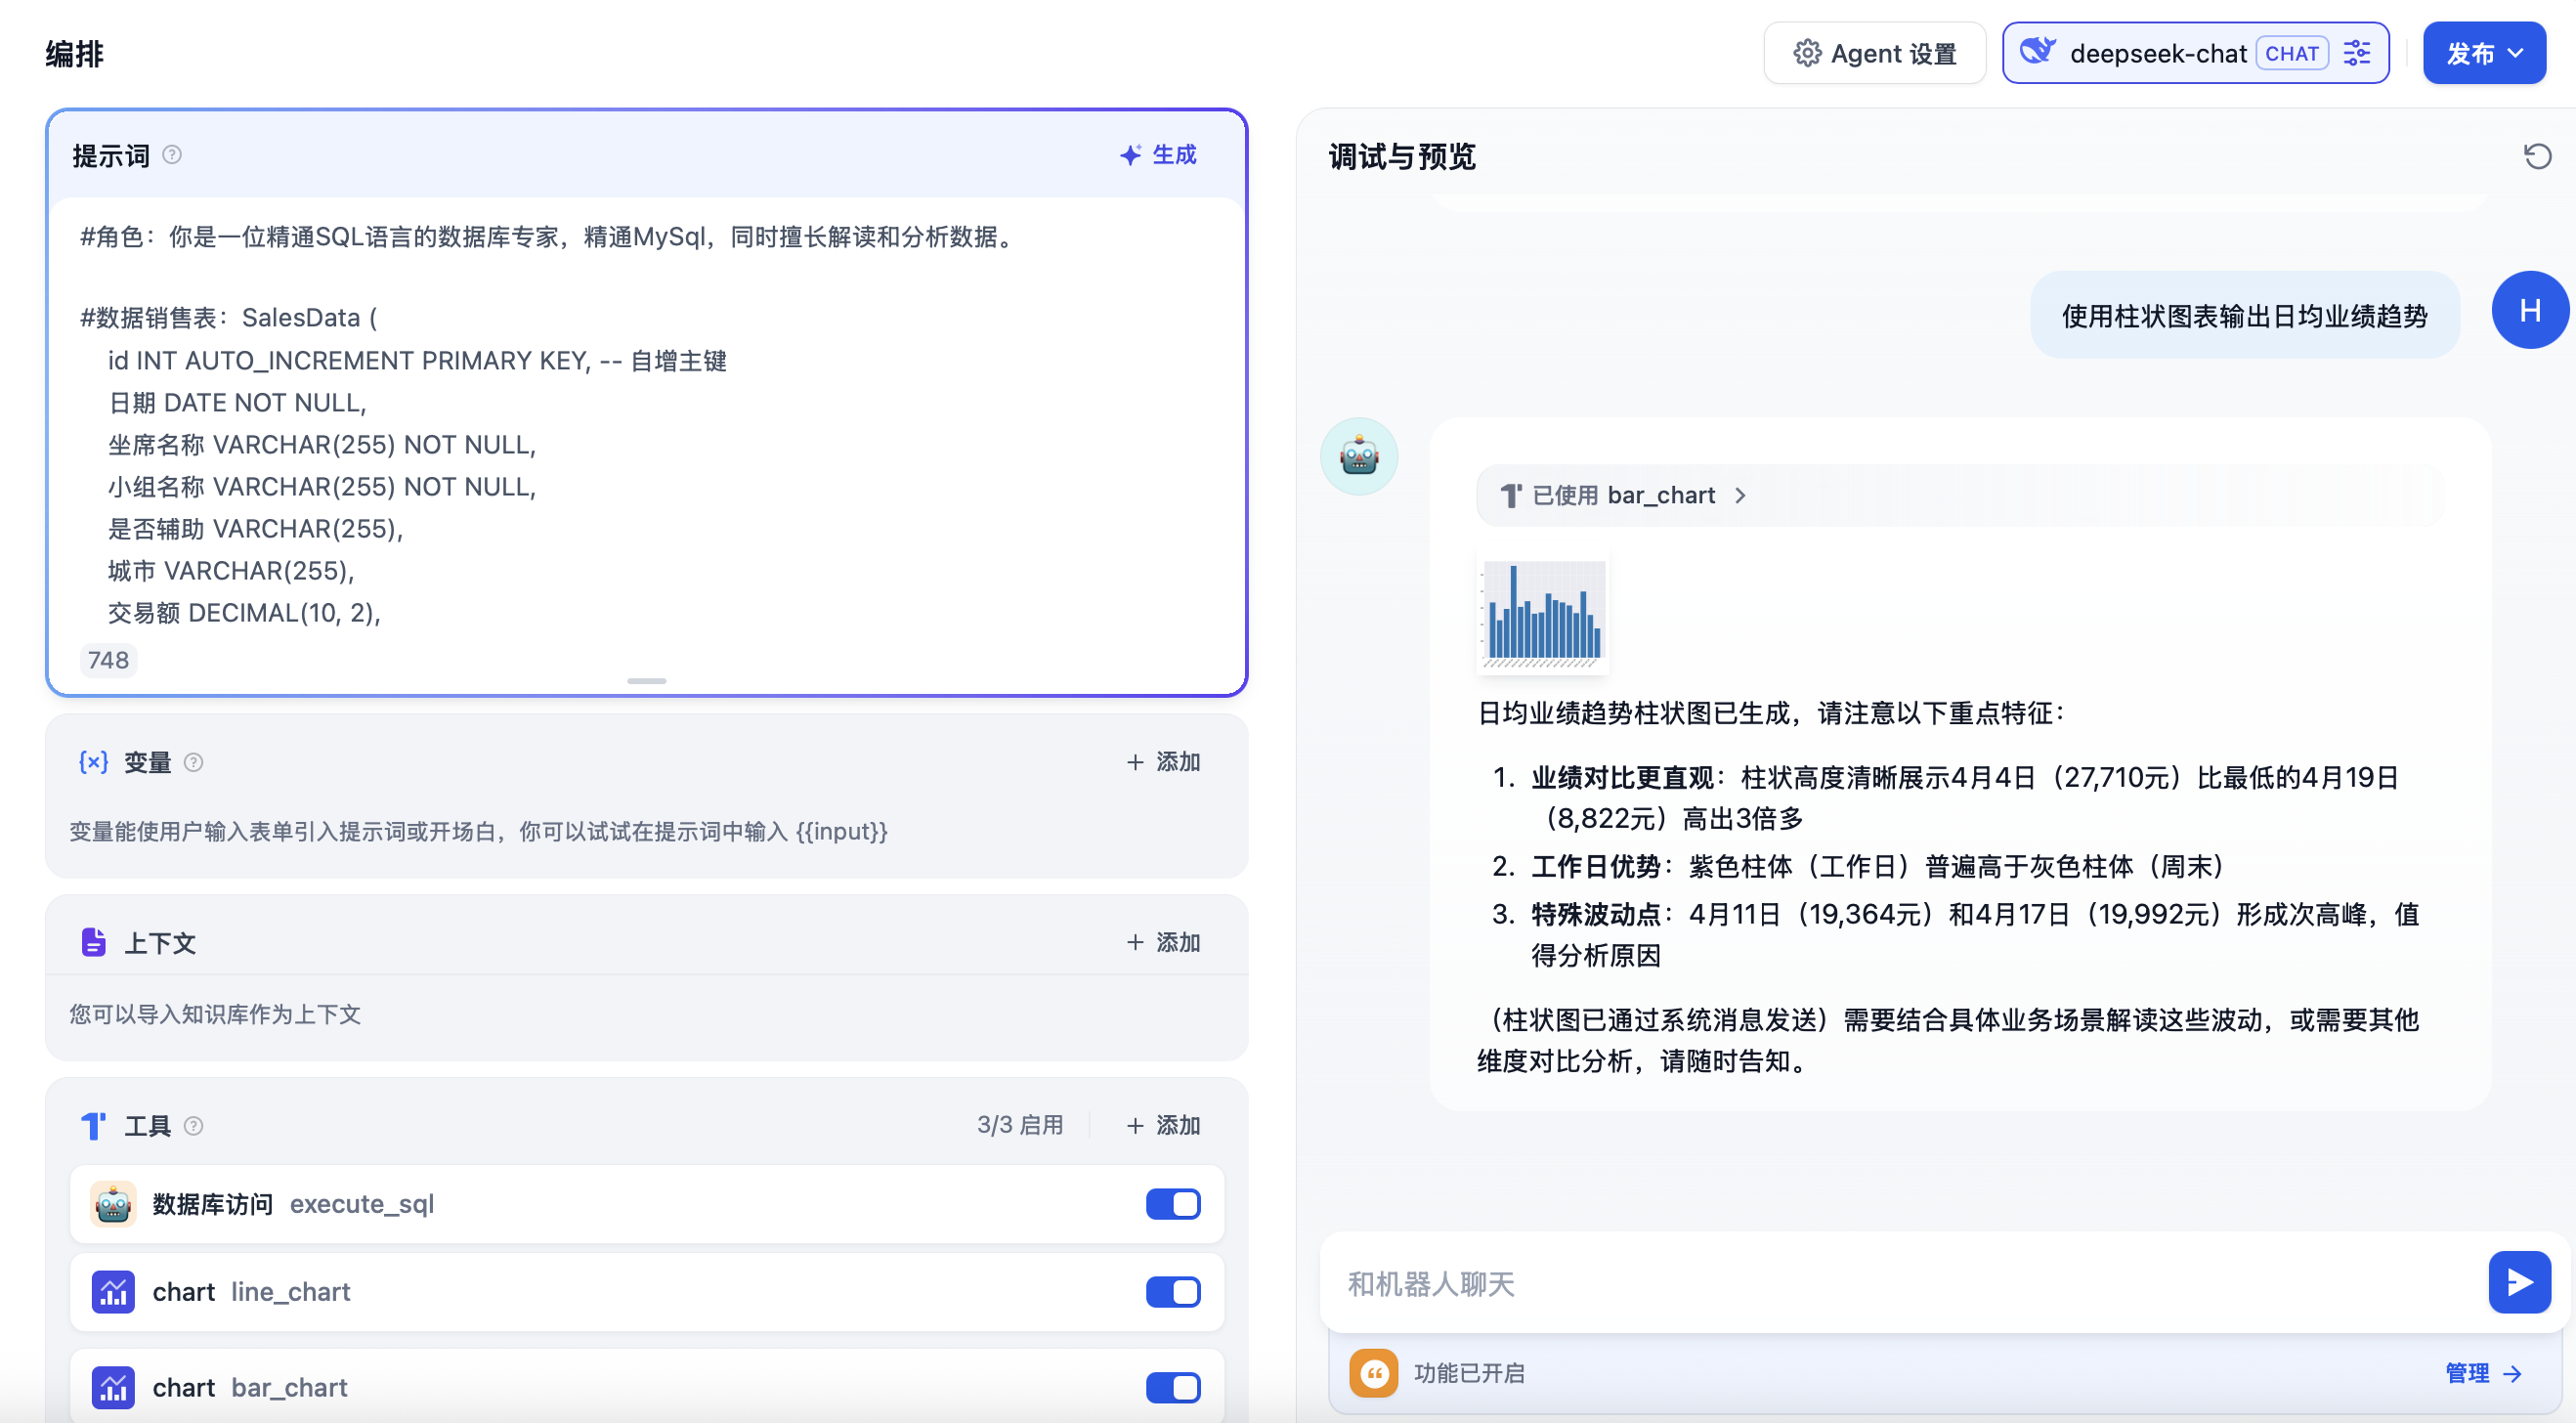2576x1423 pixels.
Task: Click the user avatar H
Action: pyautogui.click(x=2529, y=311)
